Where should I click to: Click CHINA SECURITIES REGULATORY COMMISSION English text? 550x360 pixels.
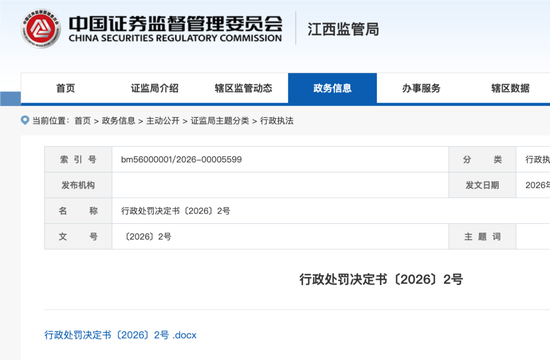(175, 38)
